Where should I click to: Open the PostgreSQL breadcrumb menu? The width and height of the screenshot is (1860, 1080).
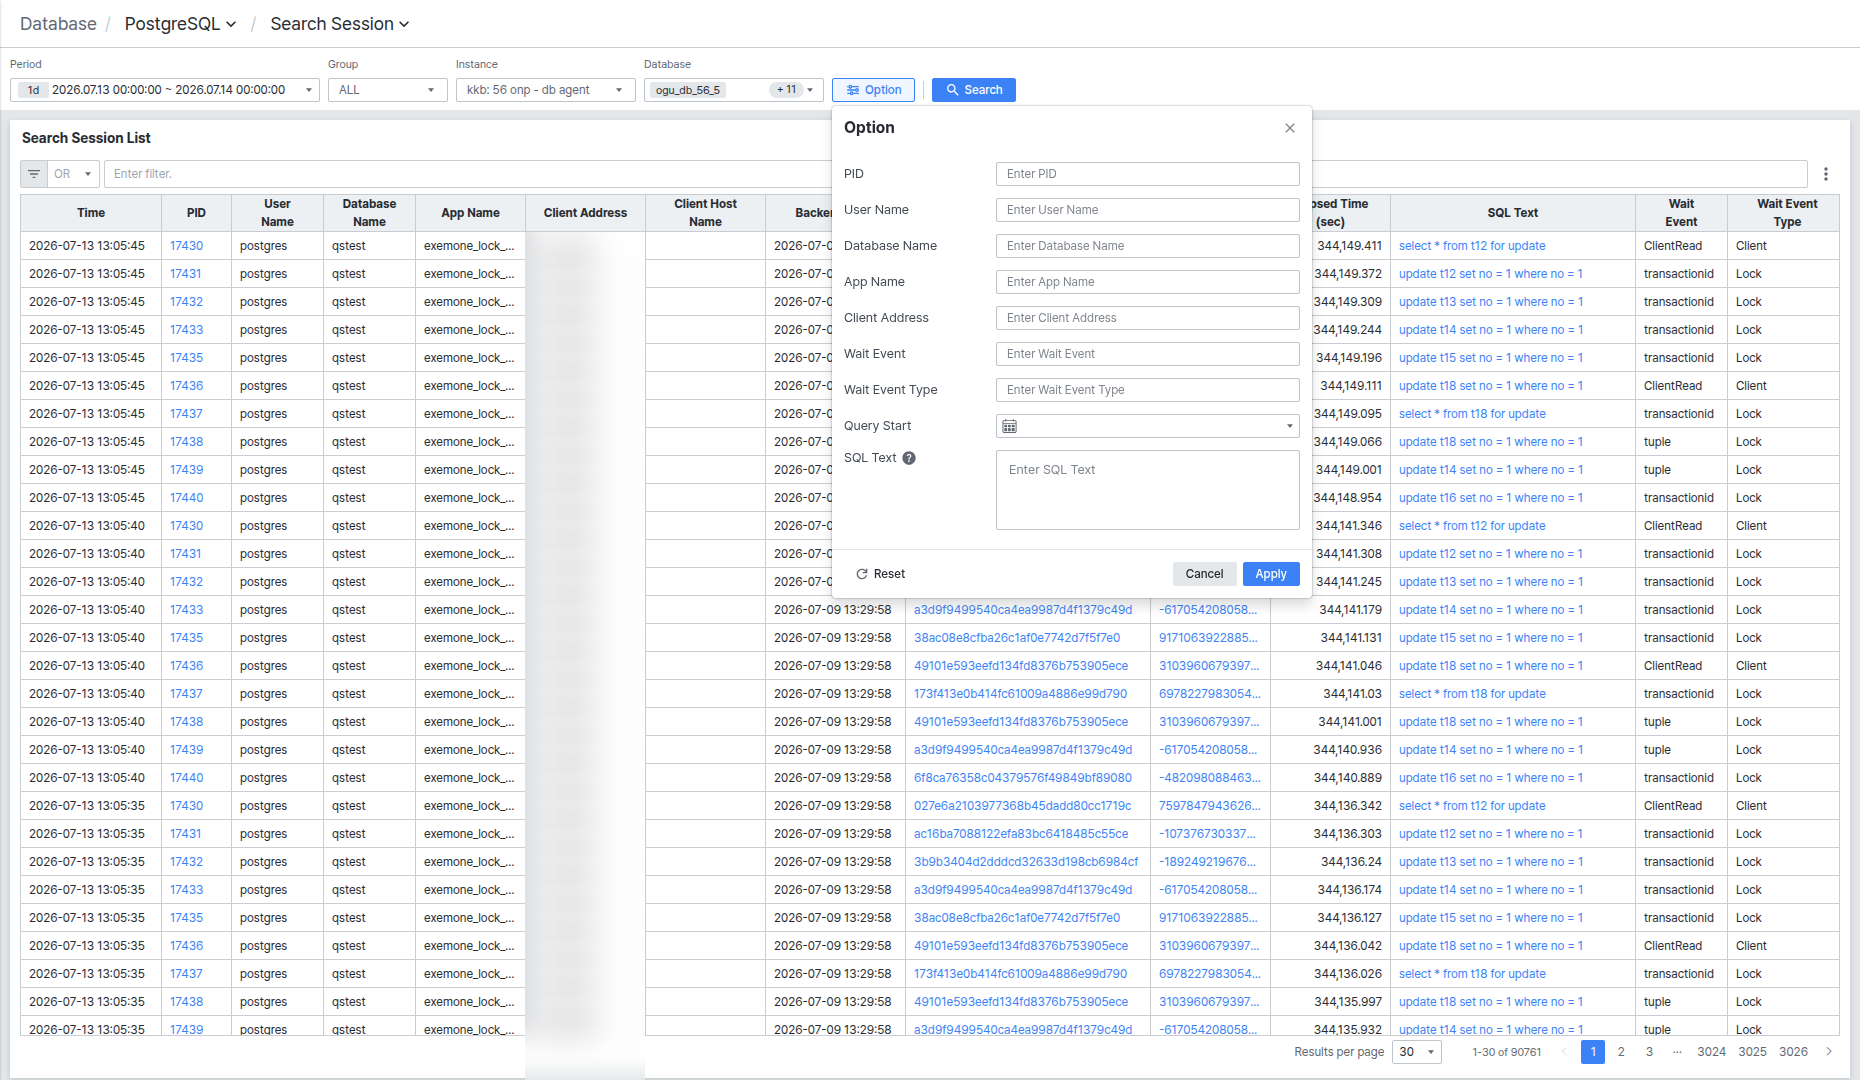pos(181,24)
